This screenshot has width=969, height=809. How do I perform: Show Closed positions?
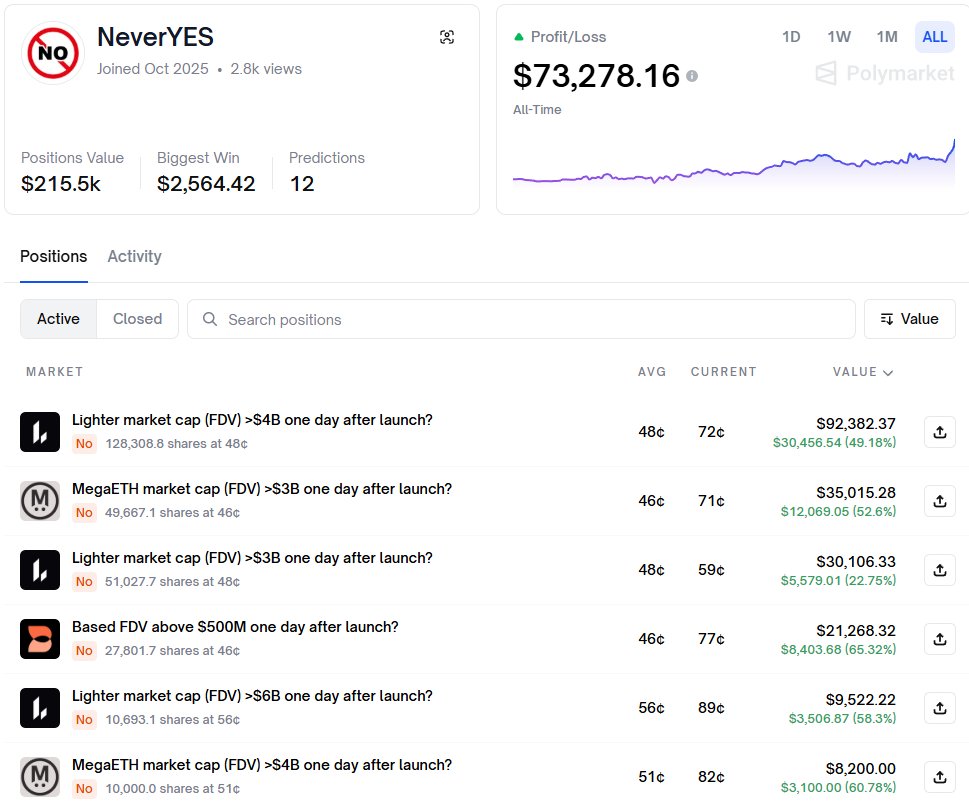[137, 319]
